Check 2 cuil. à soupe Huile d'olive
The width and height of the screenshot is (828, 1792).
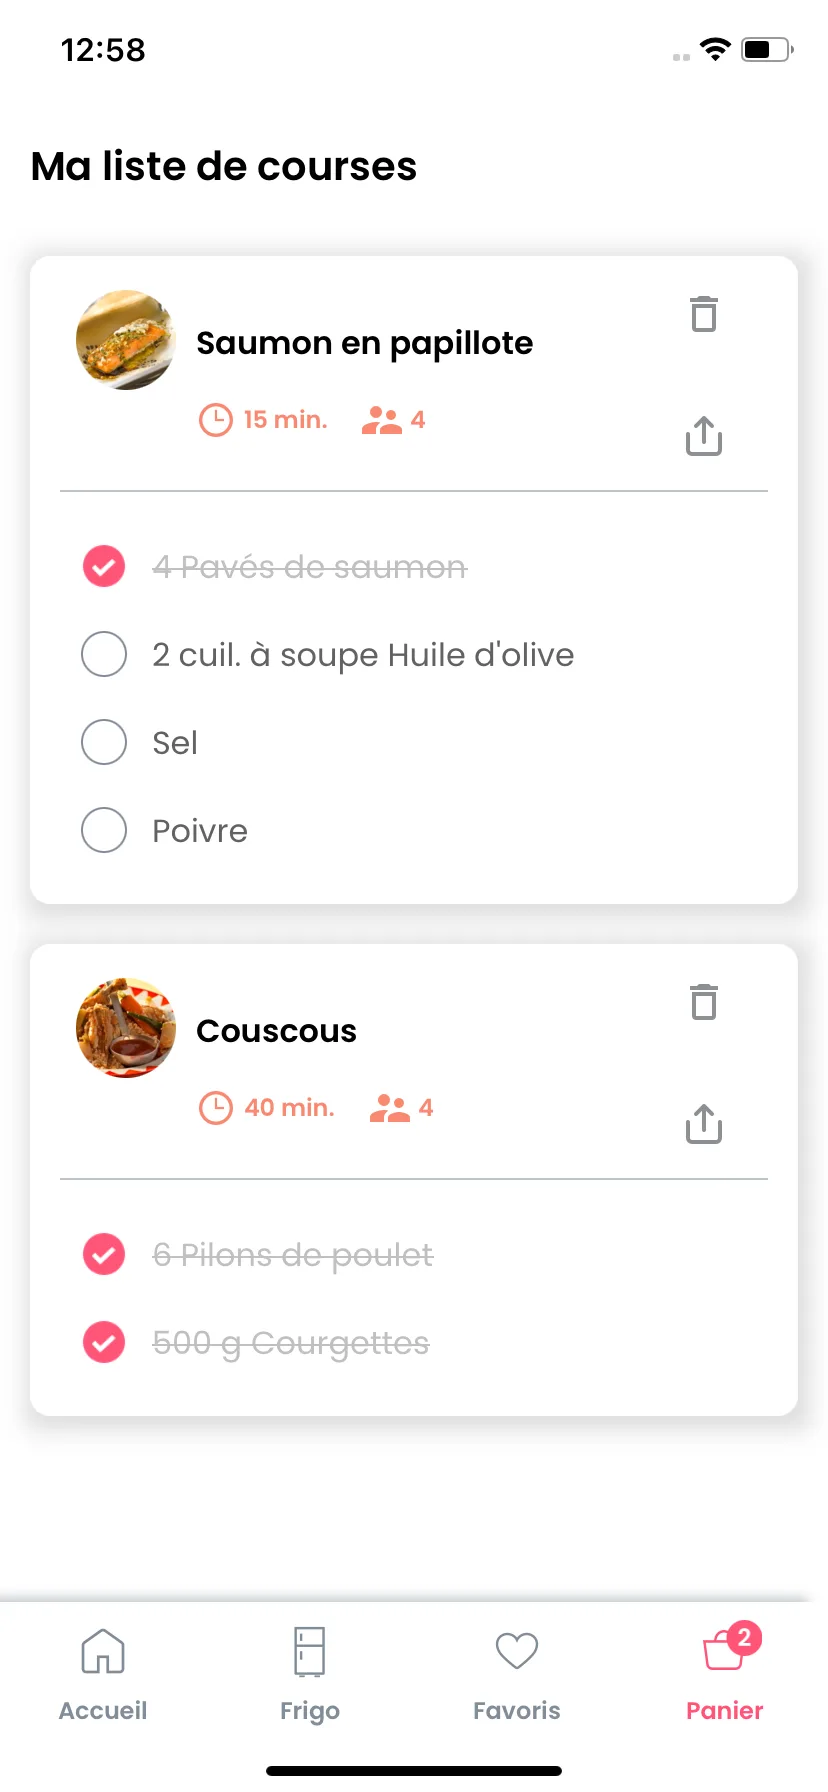(x=104, y=654)
